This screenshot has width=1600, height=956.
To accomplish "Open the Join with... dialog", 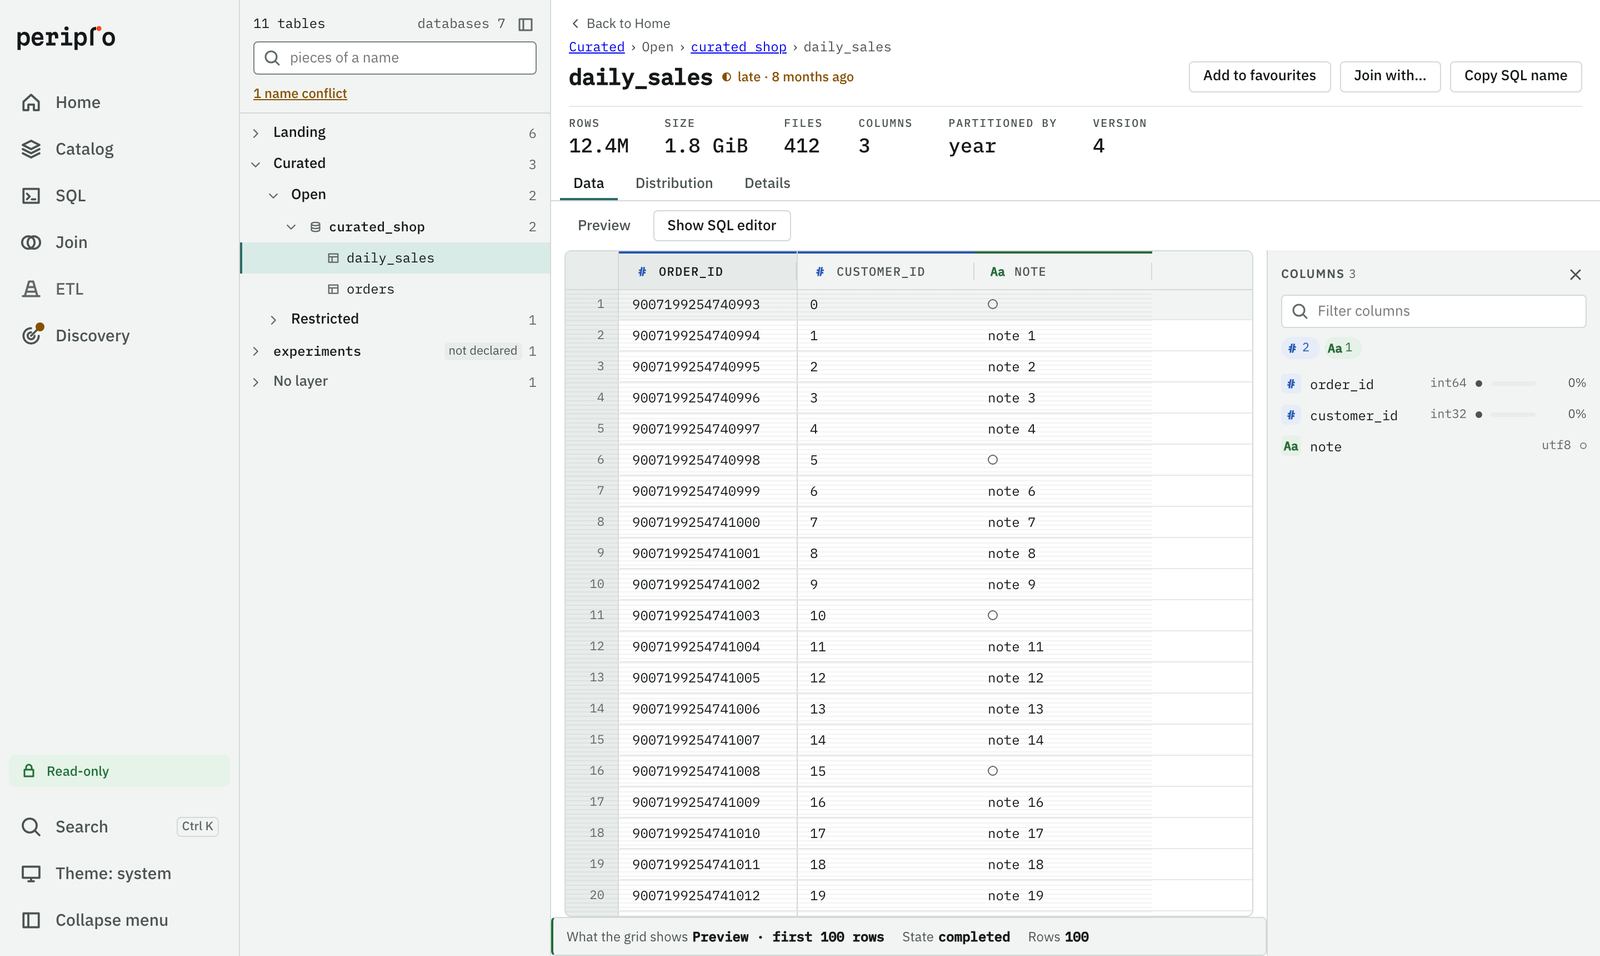I will (x=1390, y=76).
